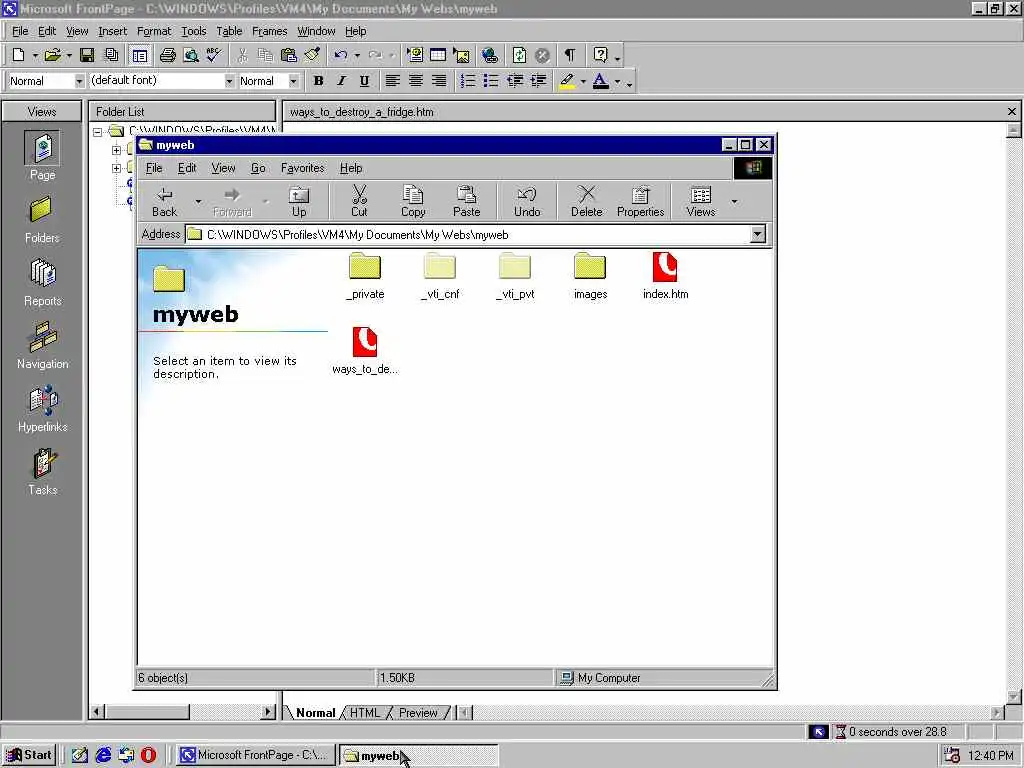Click the Delete button in myweb
Image resolution: width=1024 pixels, height=768 pixels.
coord(586,201)
